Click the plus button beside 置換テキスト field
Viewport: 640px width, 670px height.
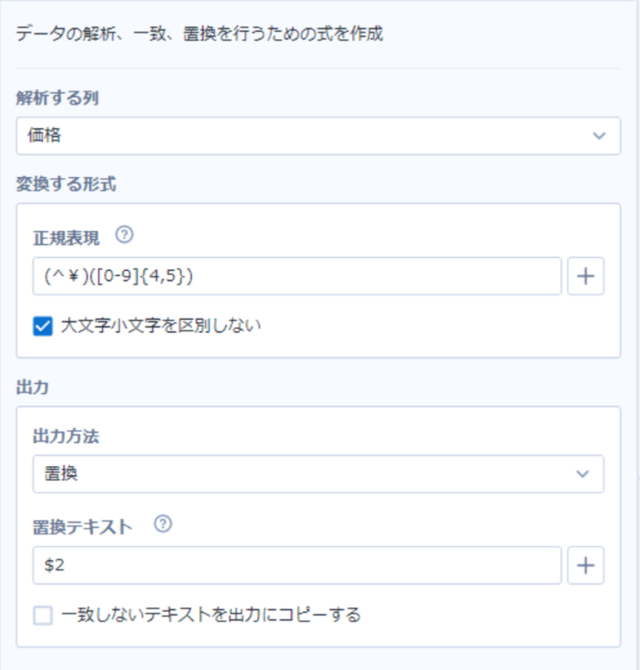click(x=585, y=565)
